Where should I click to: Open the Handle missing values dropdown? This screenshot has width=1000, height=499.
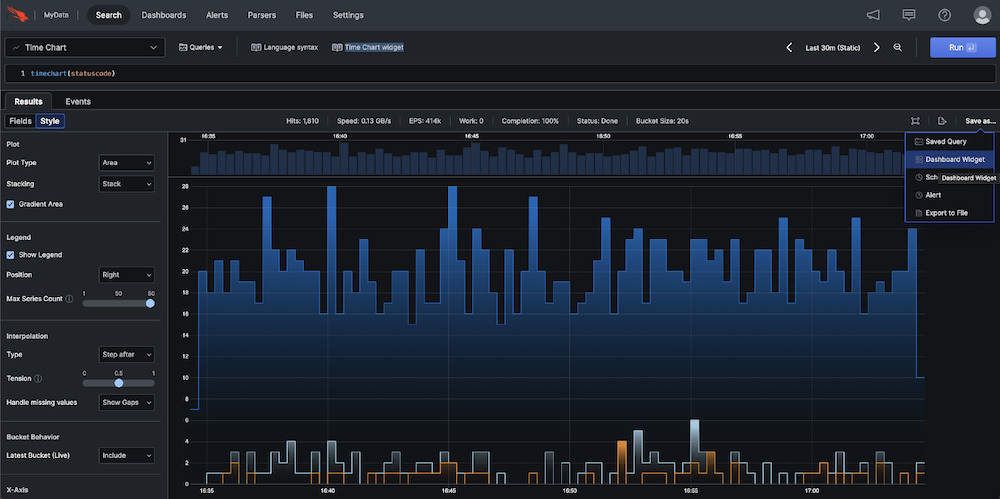coord(127,402)
